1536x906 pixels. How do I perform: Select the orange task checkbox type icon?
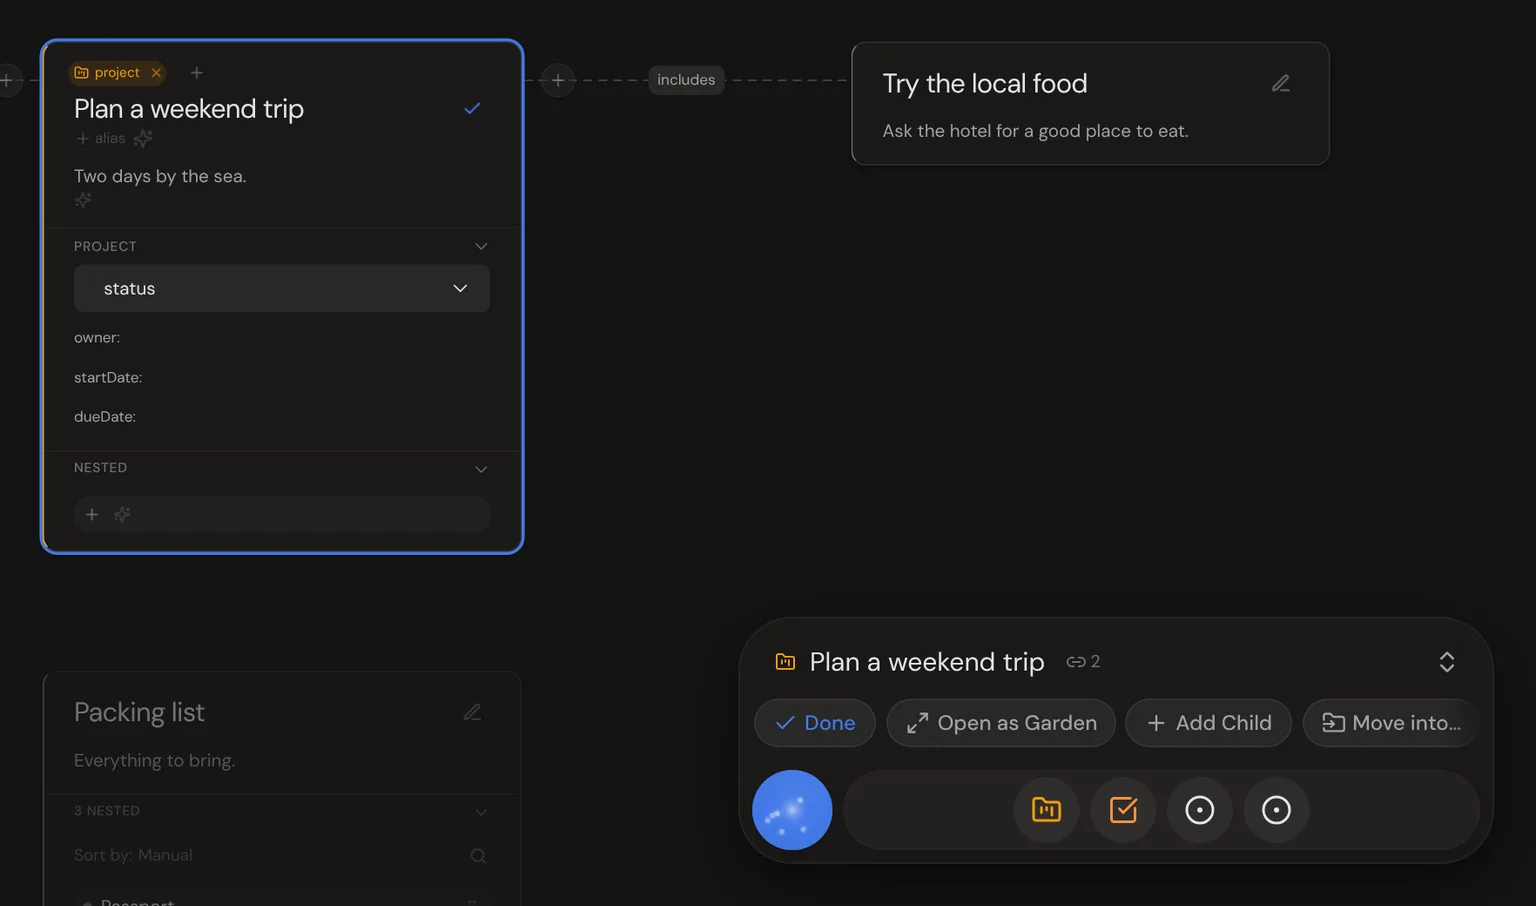[1123, 810]
